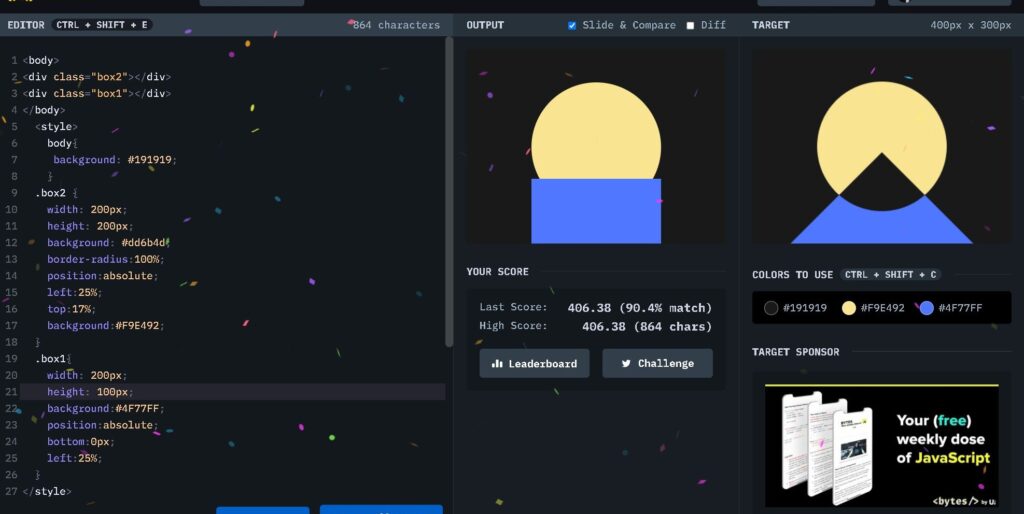This screenshot has height=514, width=1024.
Task: Uncheck the Slide & Compare checkbox
Action: [572, 25]
